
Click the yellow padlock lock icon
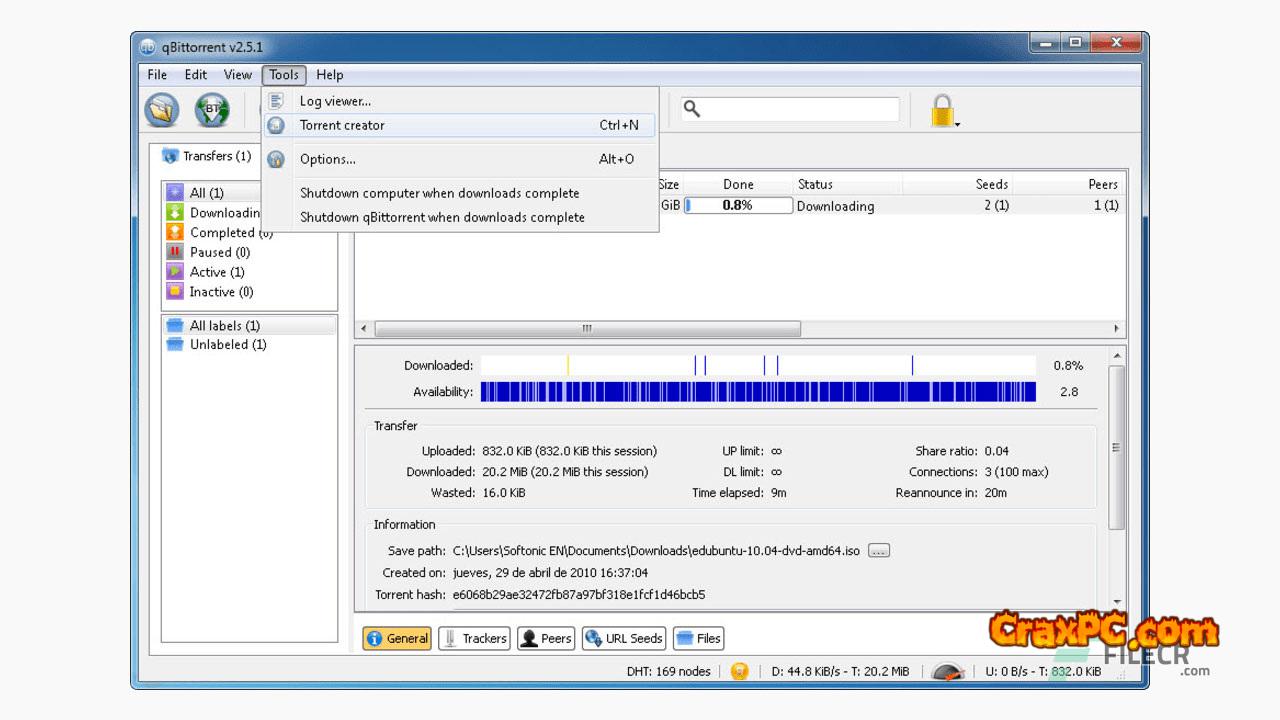[x=942, y=110]
